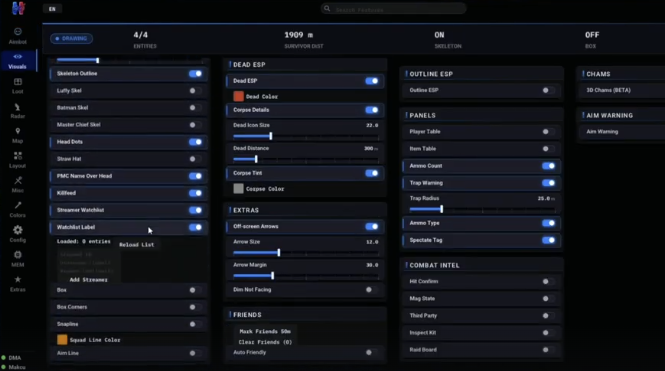This screenshot has width=665, height=371.
Task: Click the EN language selector
Action: point(52,9)
